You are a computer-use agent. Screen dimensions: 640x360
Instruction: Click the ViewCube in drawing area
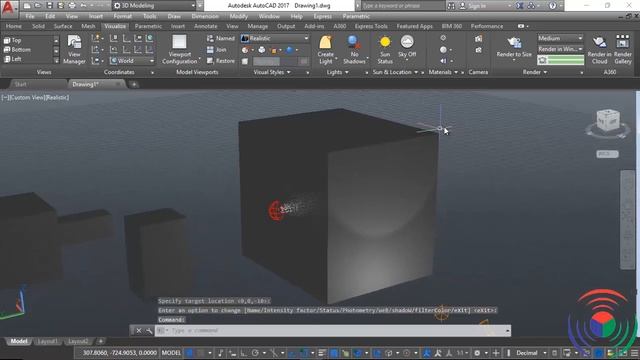click(608, 120)
